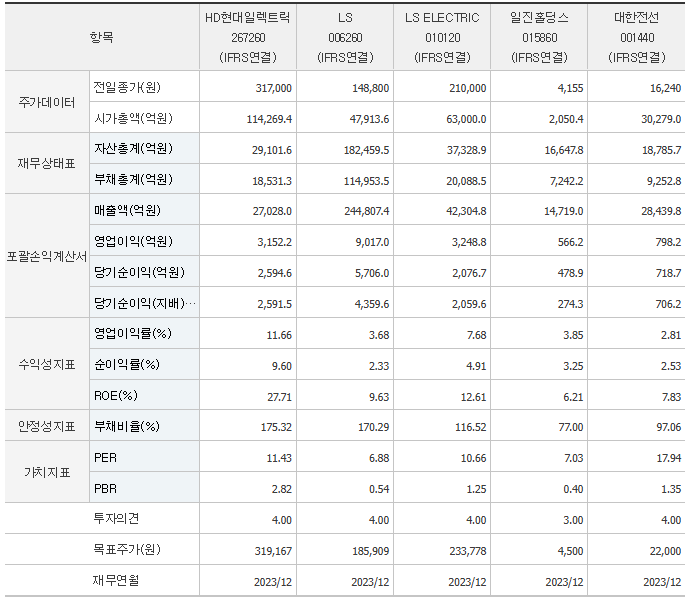
Task: Click the 순이익률(%) row label
Action: 127,365
